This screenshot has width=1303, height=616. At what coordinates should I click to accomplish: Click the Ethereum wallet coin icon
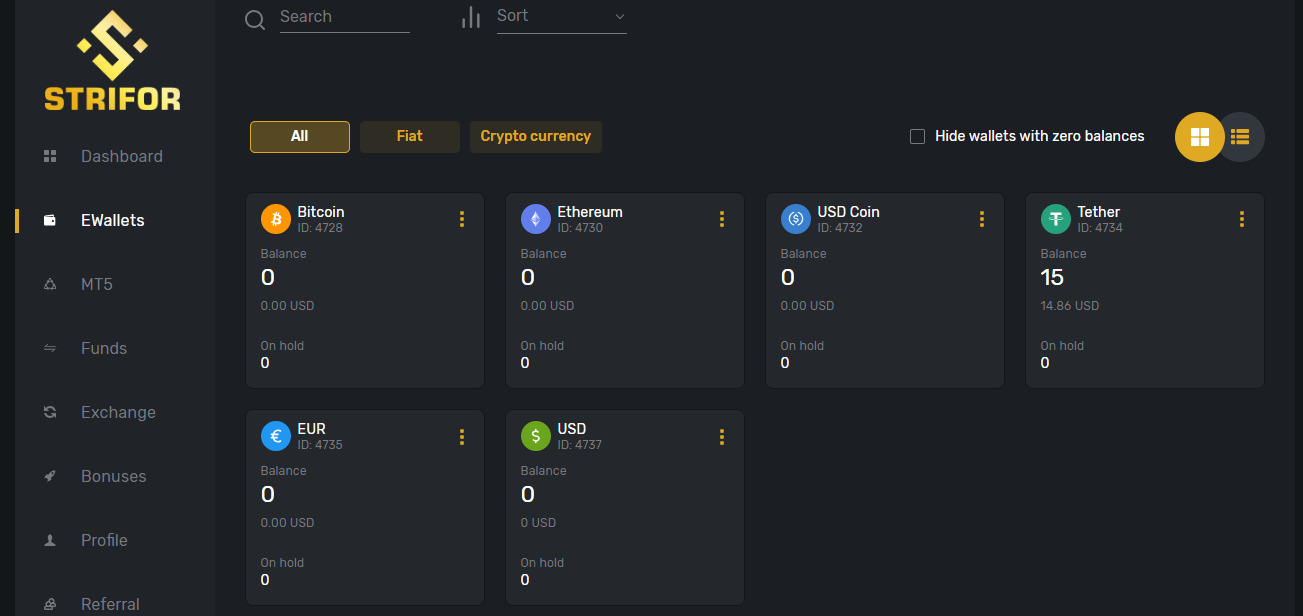[x=535, y=219]
